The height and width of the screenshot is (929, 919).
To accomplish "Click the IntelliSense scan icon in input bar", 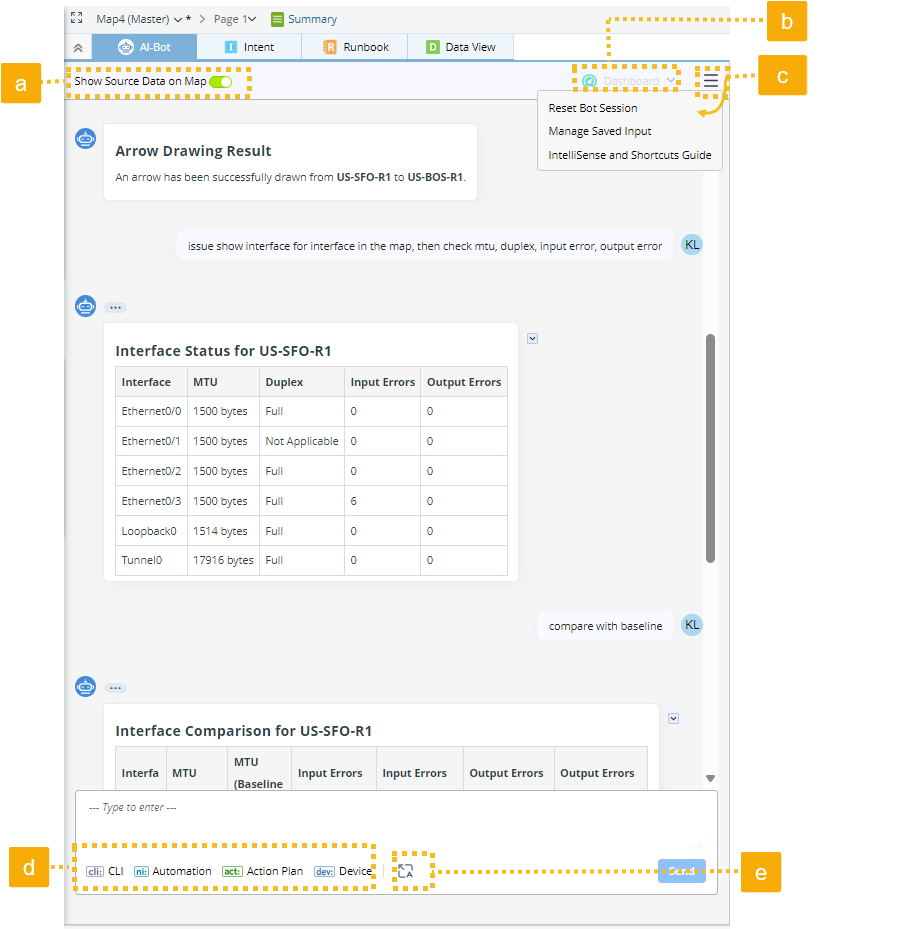I will pyautogui.click(x=405, y=871).
